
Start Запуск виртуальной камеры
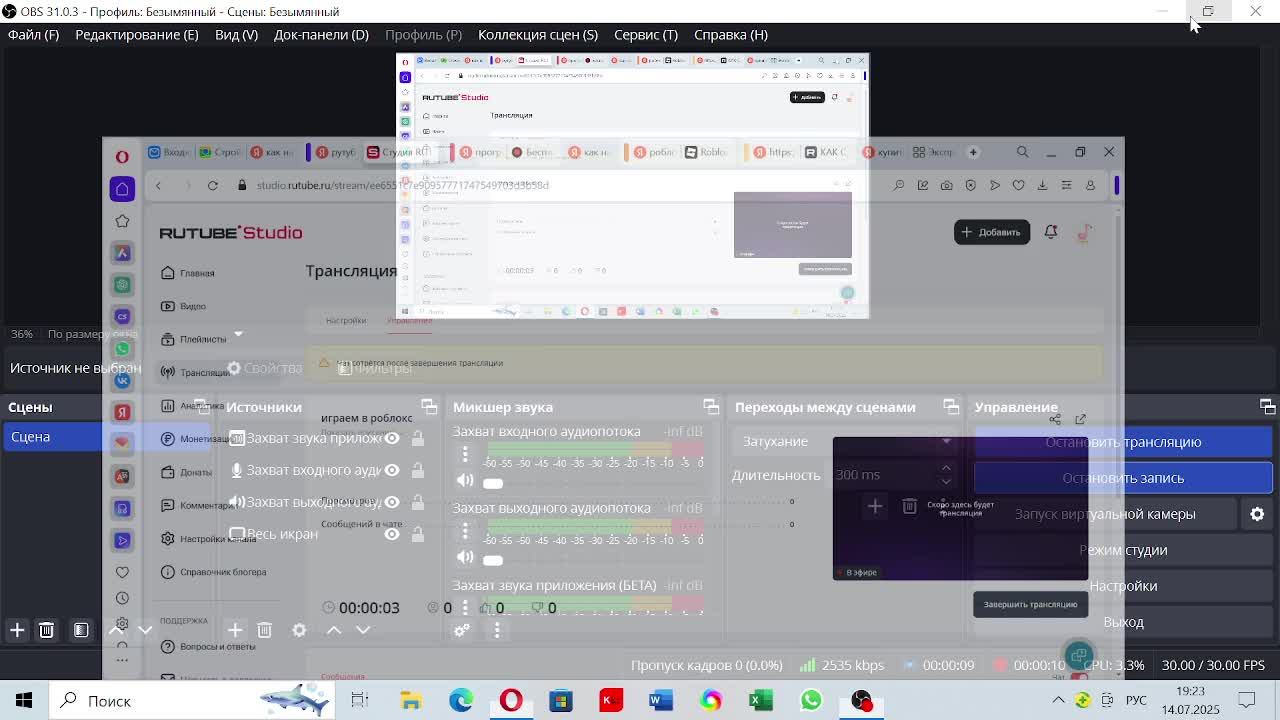(1105, 514)
